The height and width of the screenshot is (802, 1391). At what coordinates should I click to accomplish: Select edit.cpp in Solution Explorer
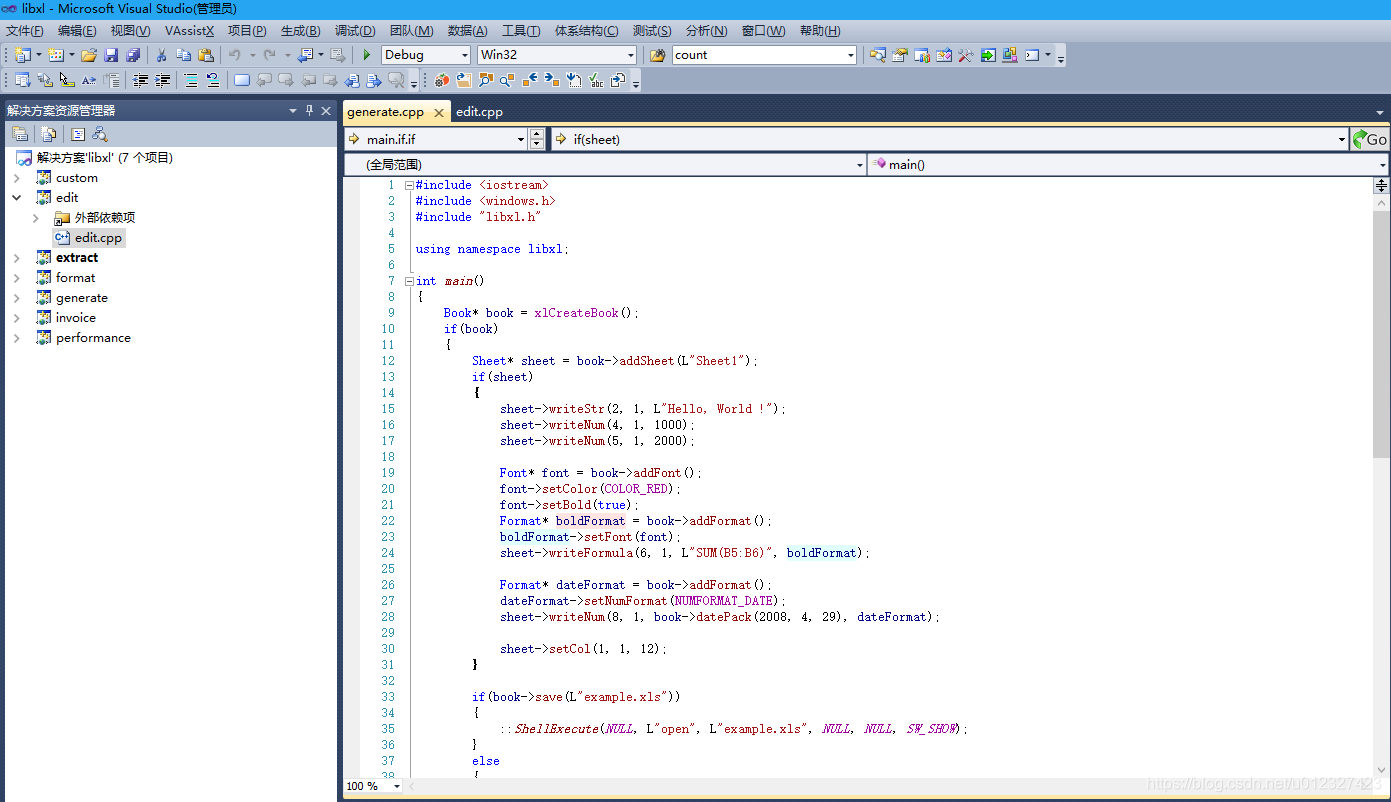97,237
